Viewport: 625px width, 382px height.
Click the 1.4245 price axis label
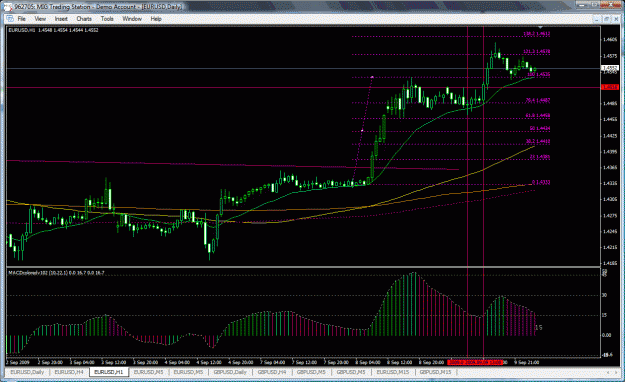(610, 231)
